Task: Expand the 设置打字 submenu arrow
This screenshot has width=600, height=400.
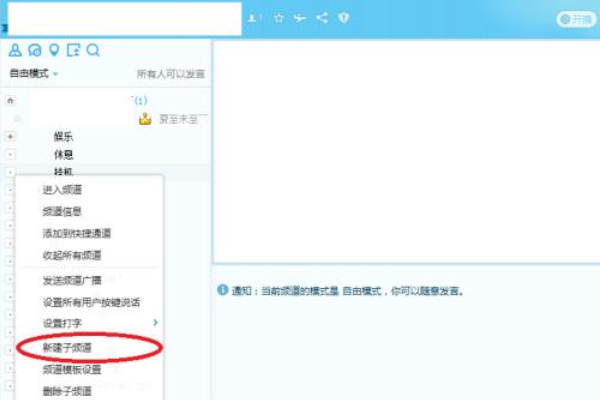Action: coord(155,323)
